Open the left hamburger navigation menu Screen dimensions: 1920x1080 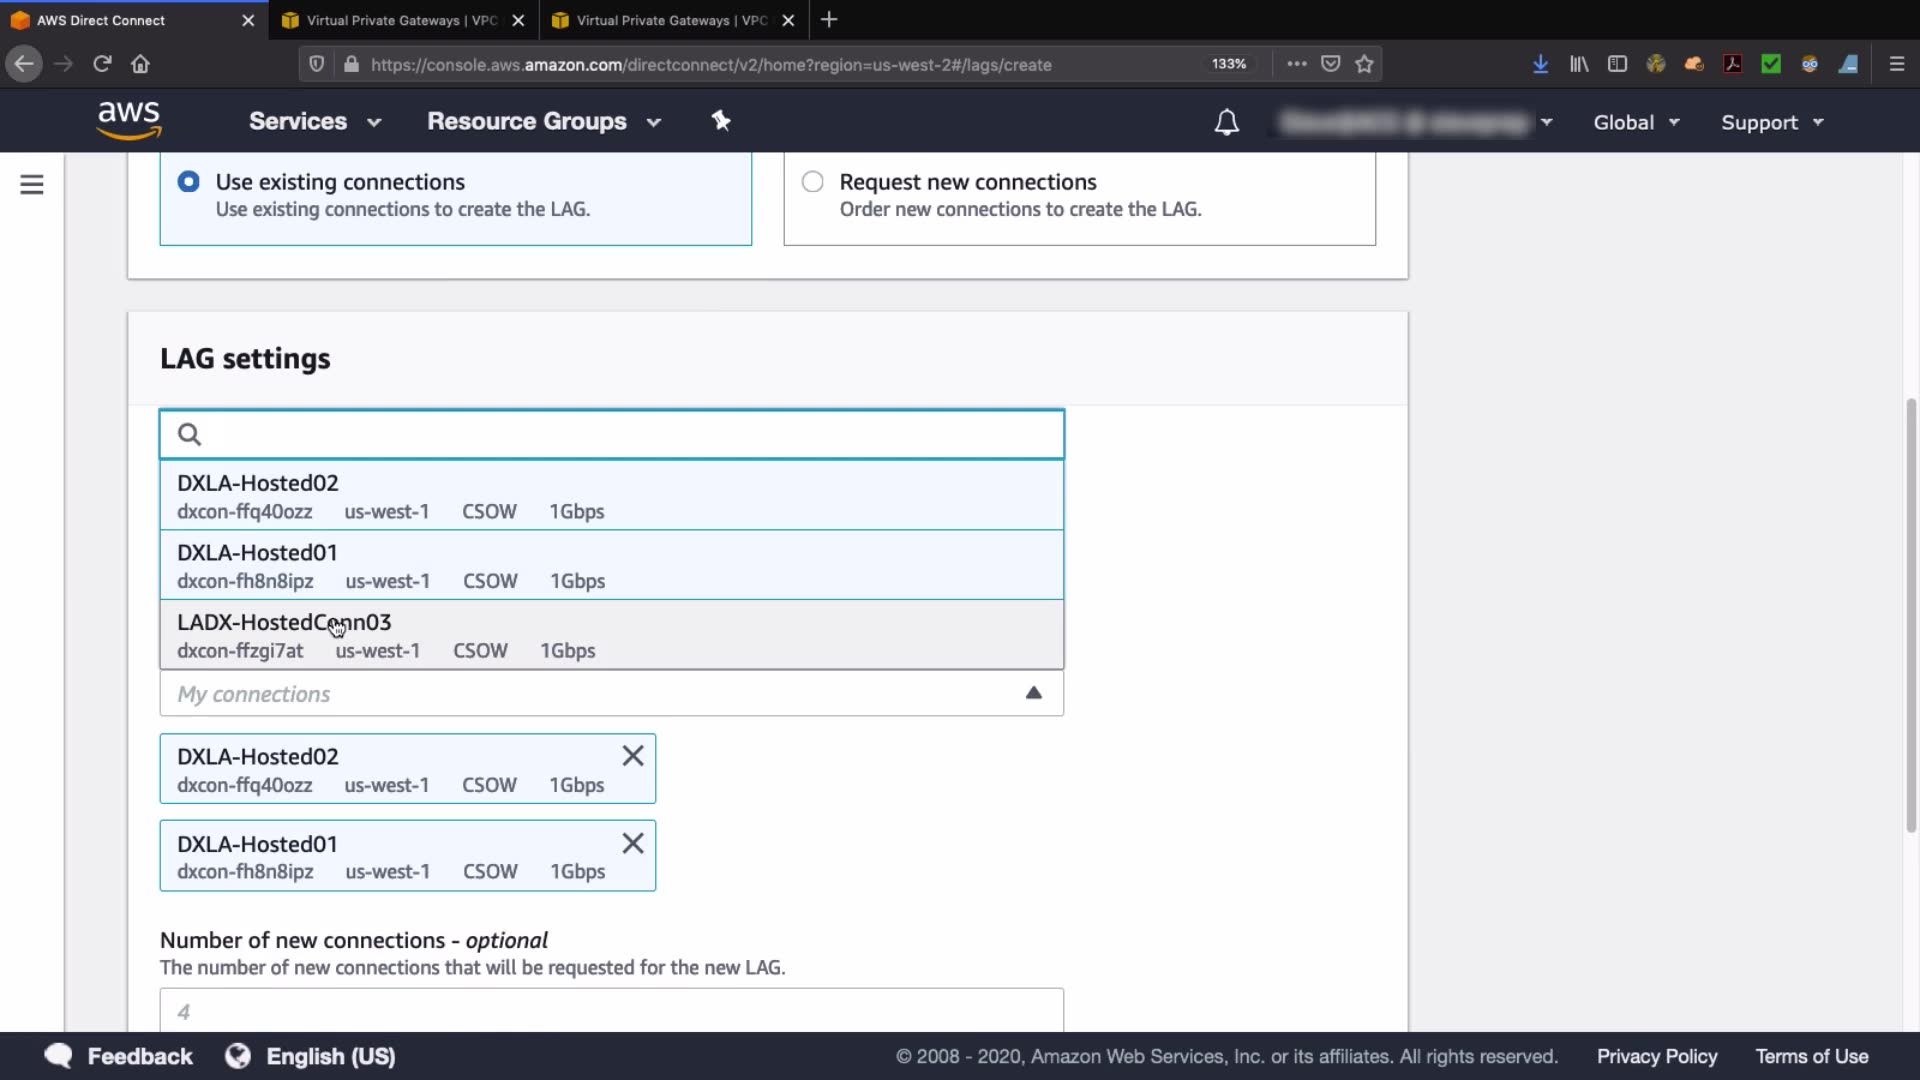tap(32, 185)
